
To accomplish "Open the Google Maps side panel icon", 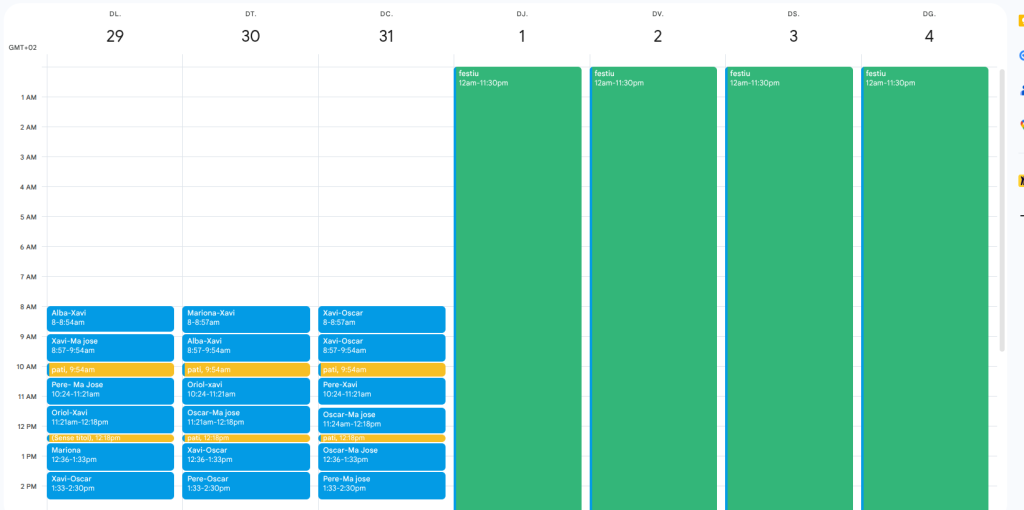I will 1021,125.
